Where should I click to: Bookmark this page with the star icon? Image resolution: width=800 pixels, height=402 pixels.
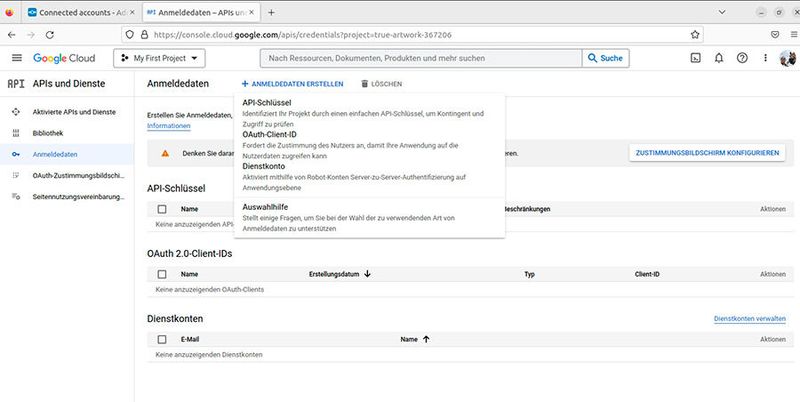(x=695, y=35)
